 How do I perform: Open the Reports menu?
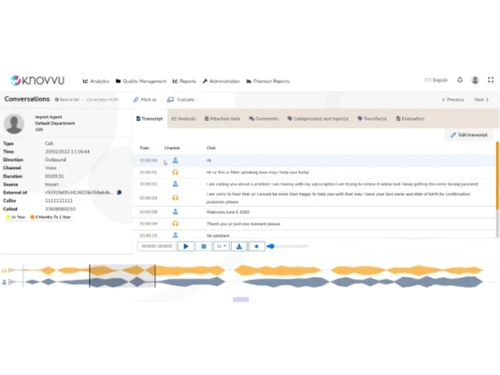point(184,81)
